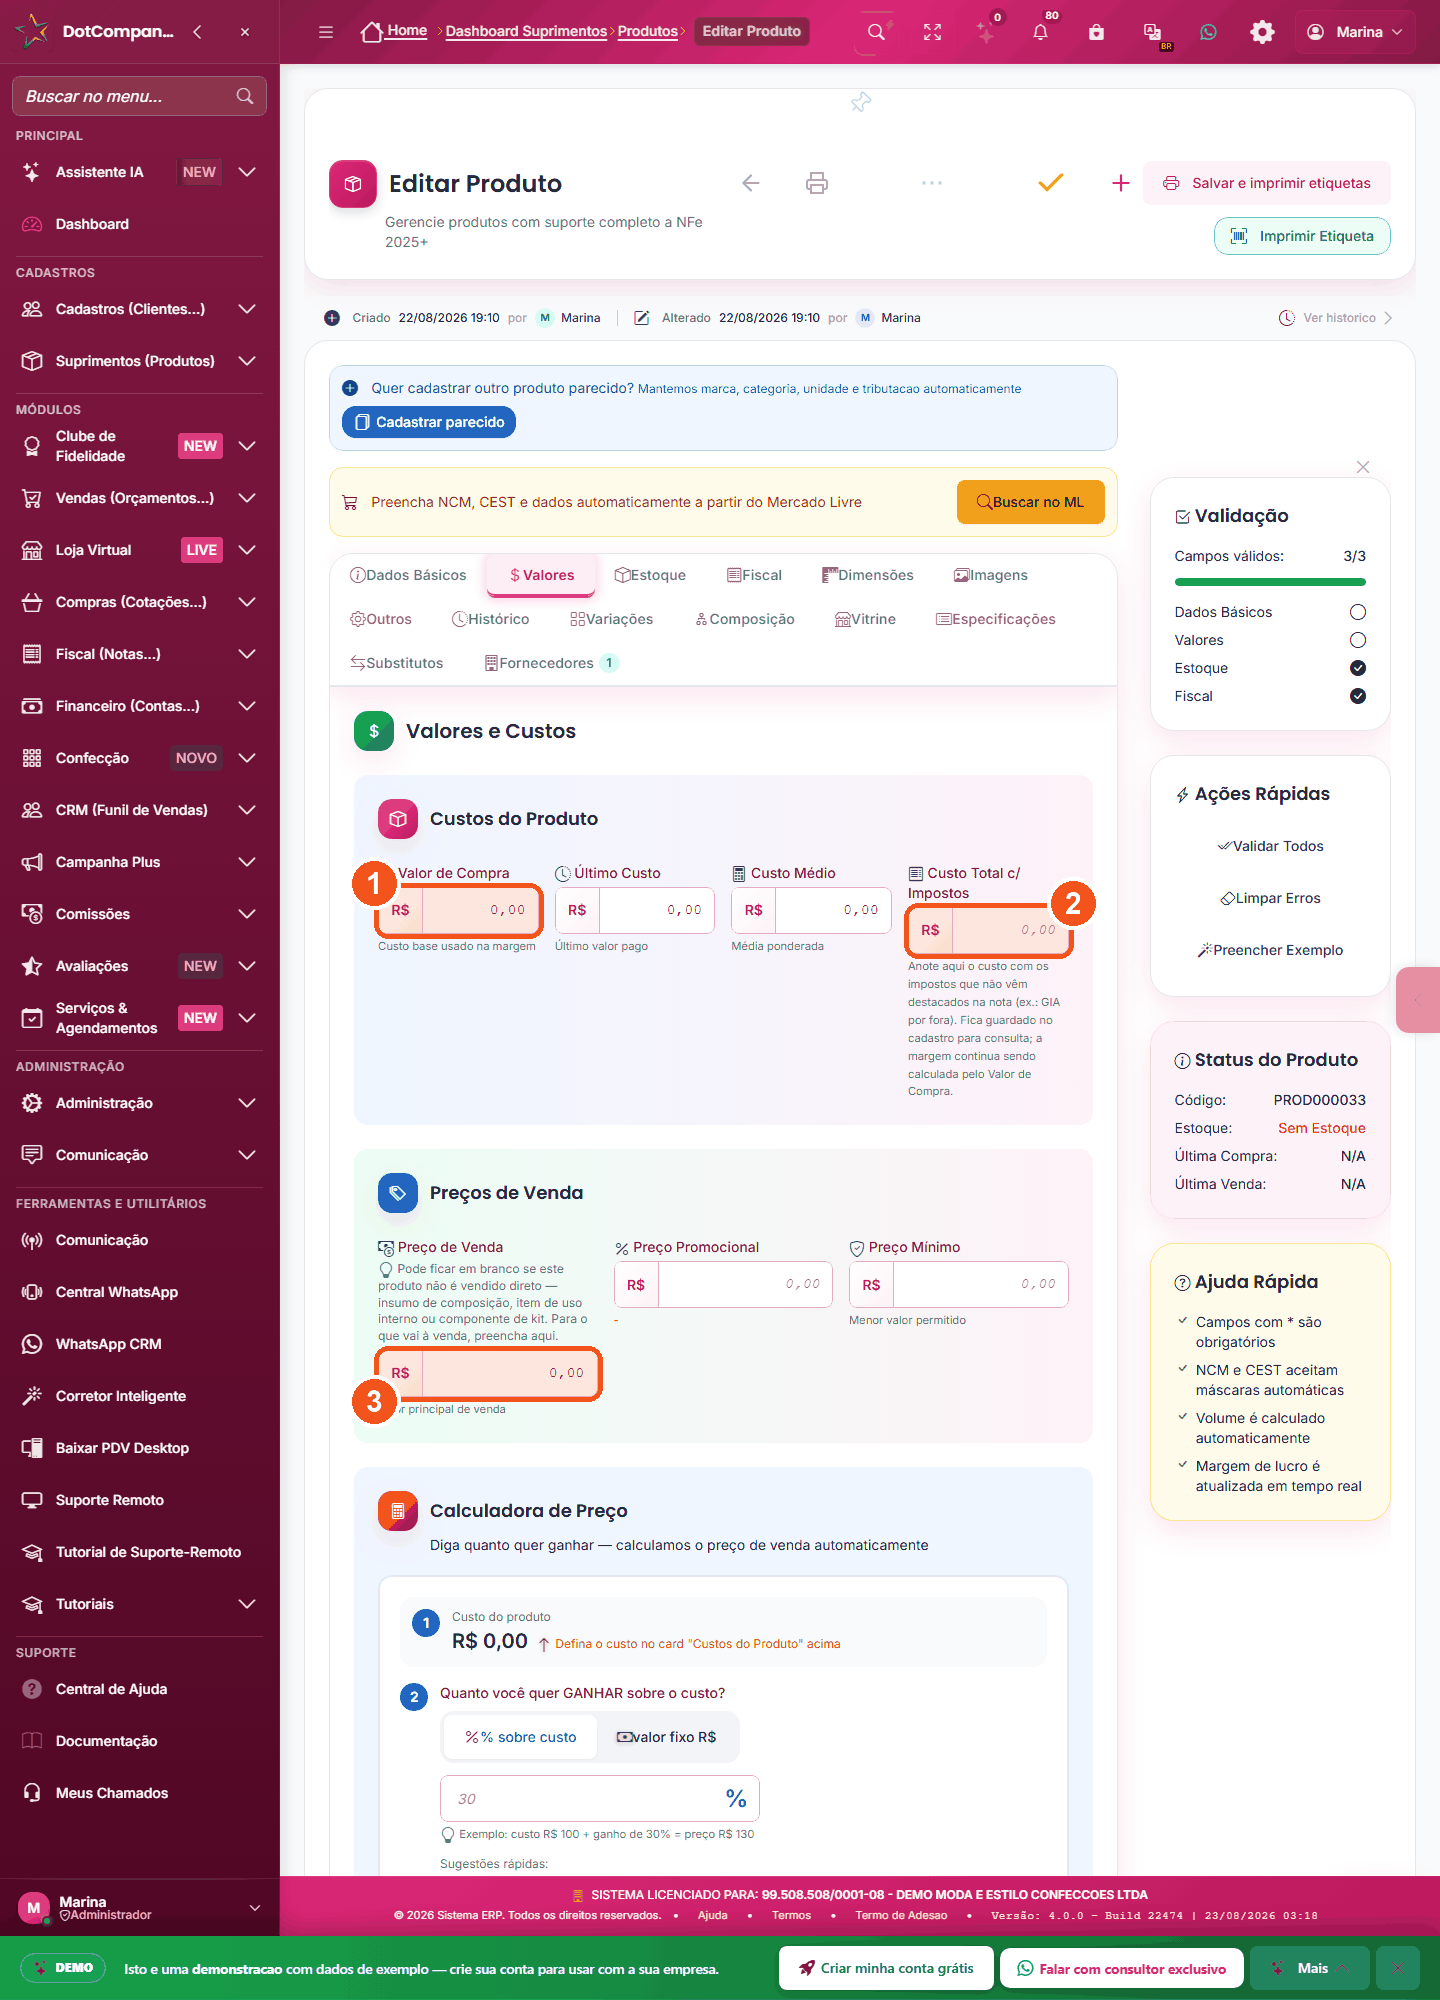Open the Marina user dropdown
The image size is (1440, 2000).
(x=1355, y=32)
